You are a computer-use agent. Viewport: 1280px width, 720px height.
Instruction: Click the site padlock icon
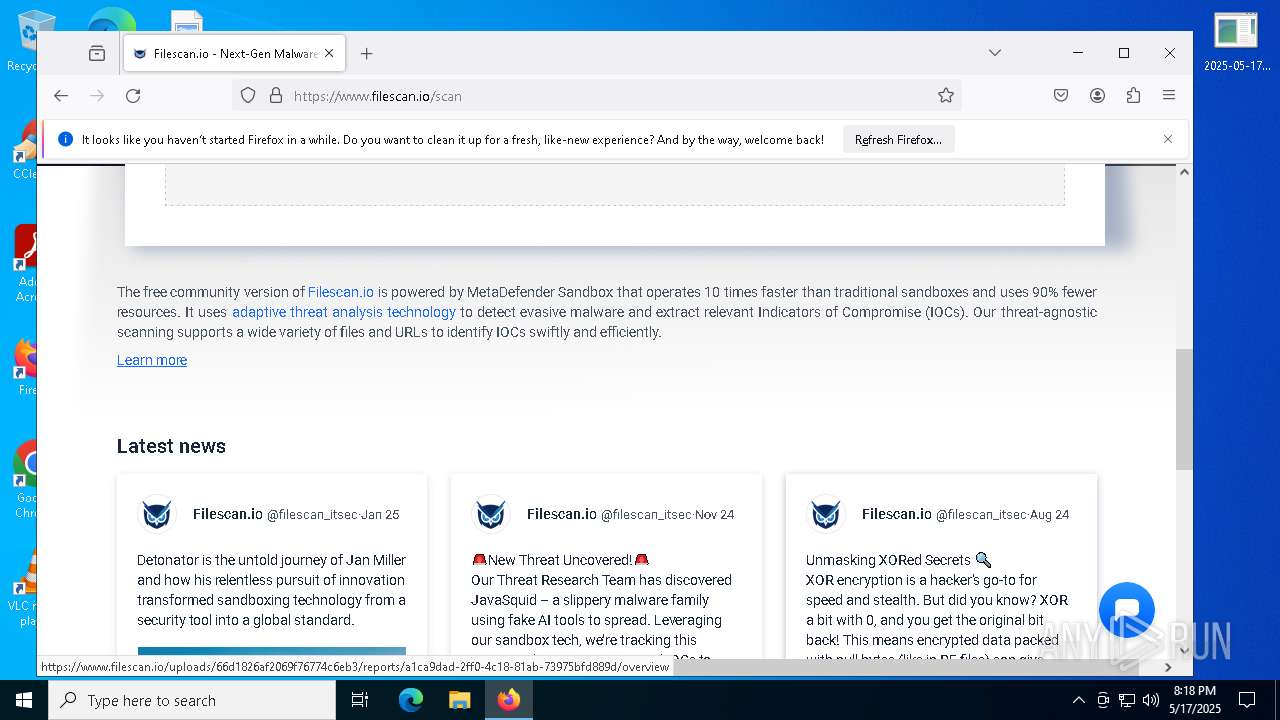[x=276, y=96]
